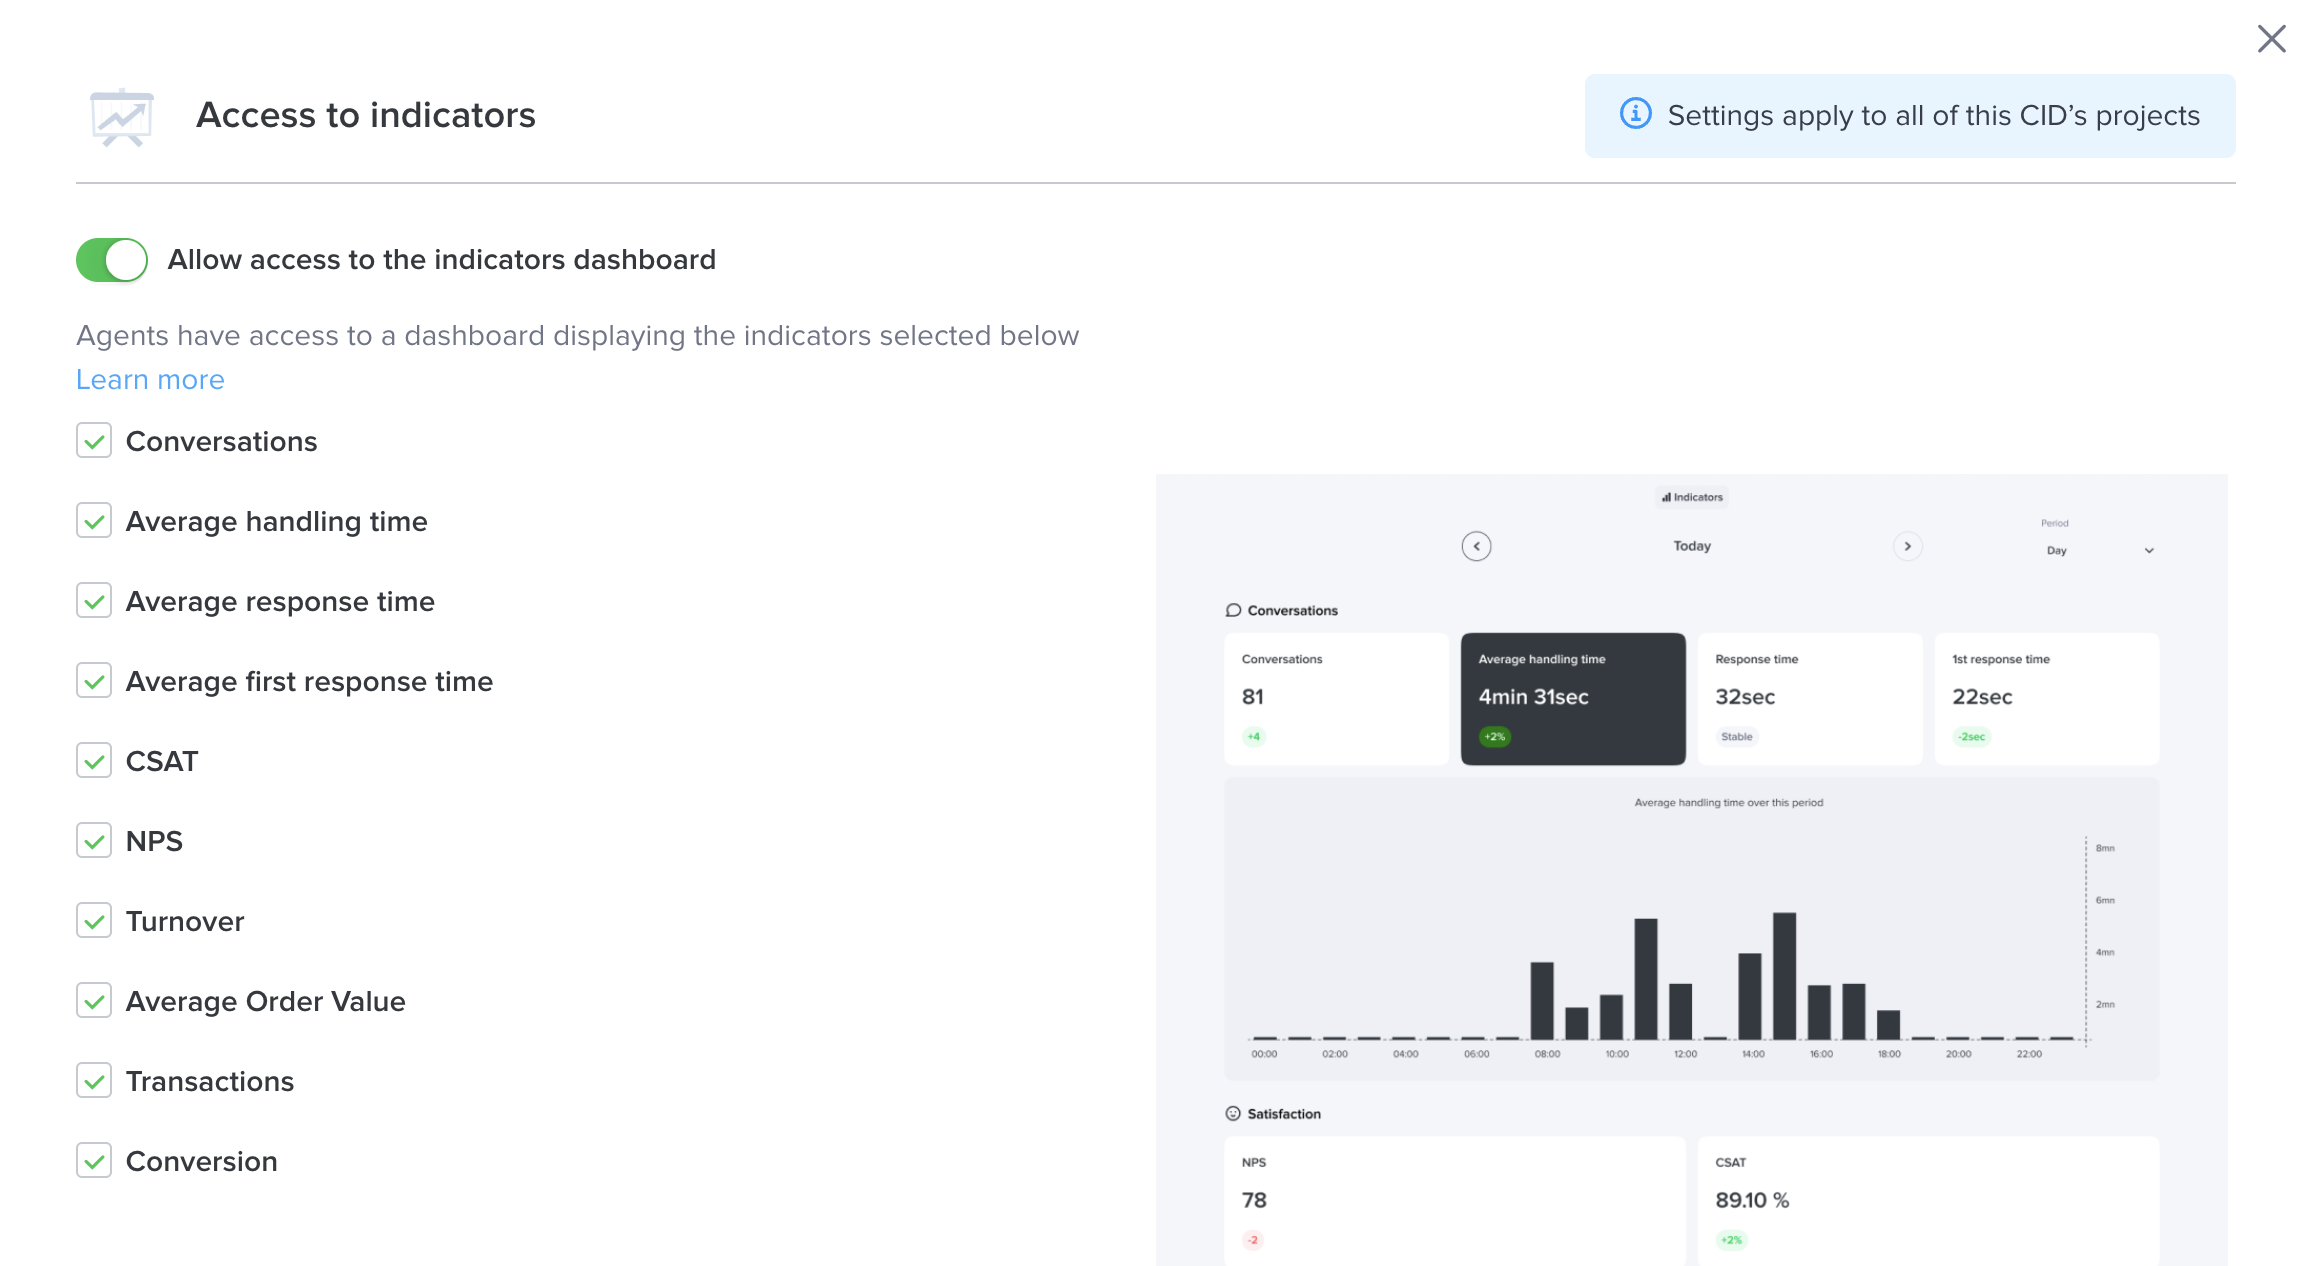
Task: Click the +2% badge on handling time card
Action: 1494,737
